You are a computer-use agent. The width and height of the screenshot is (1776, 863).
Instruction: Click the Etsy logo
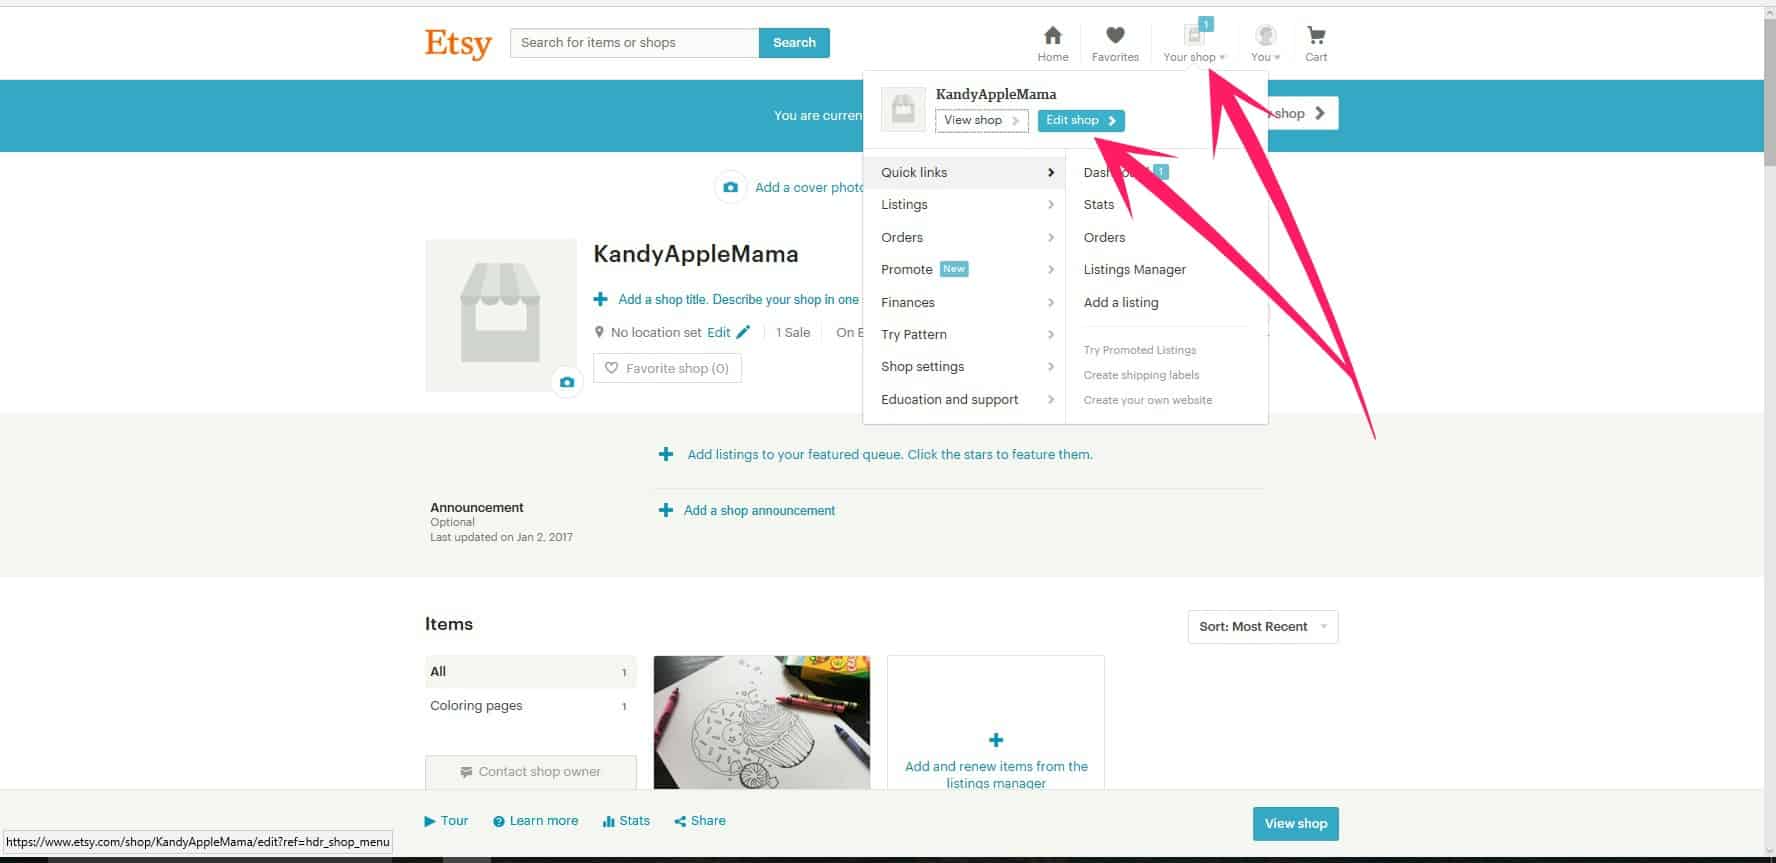tap(458, 44)
